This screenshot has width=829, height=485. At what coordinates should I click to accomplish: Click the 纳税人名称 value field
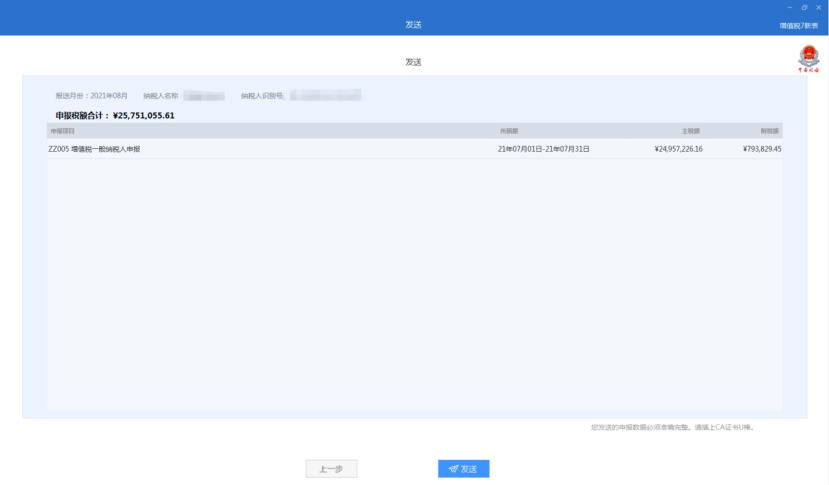204,96
